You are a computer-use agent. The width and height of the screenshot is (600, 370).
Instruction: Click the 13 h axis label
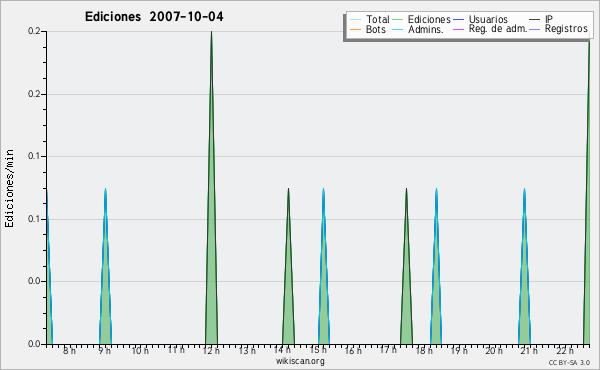(247, 350)
